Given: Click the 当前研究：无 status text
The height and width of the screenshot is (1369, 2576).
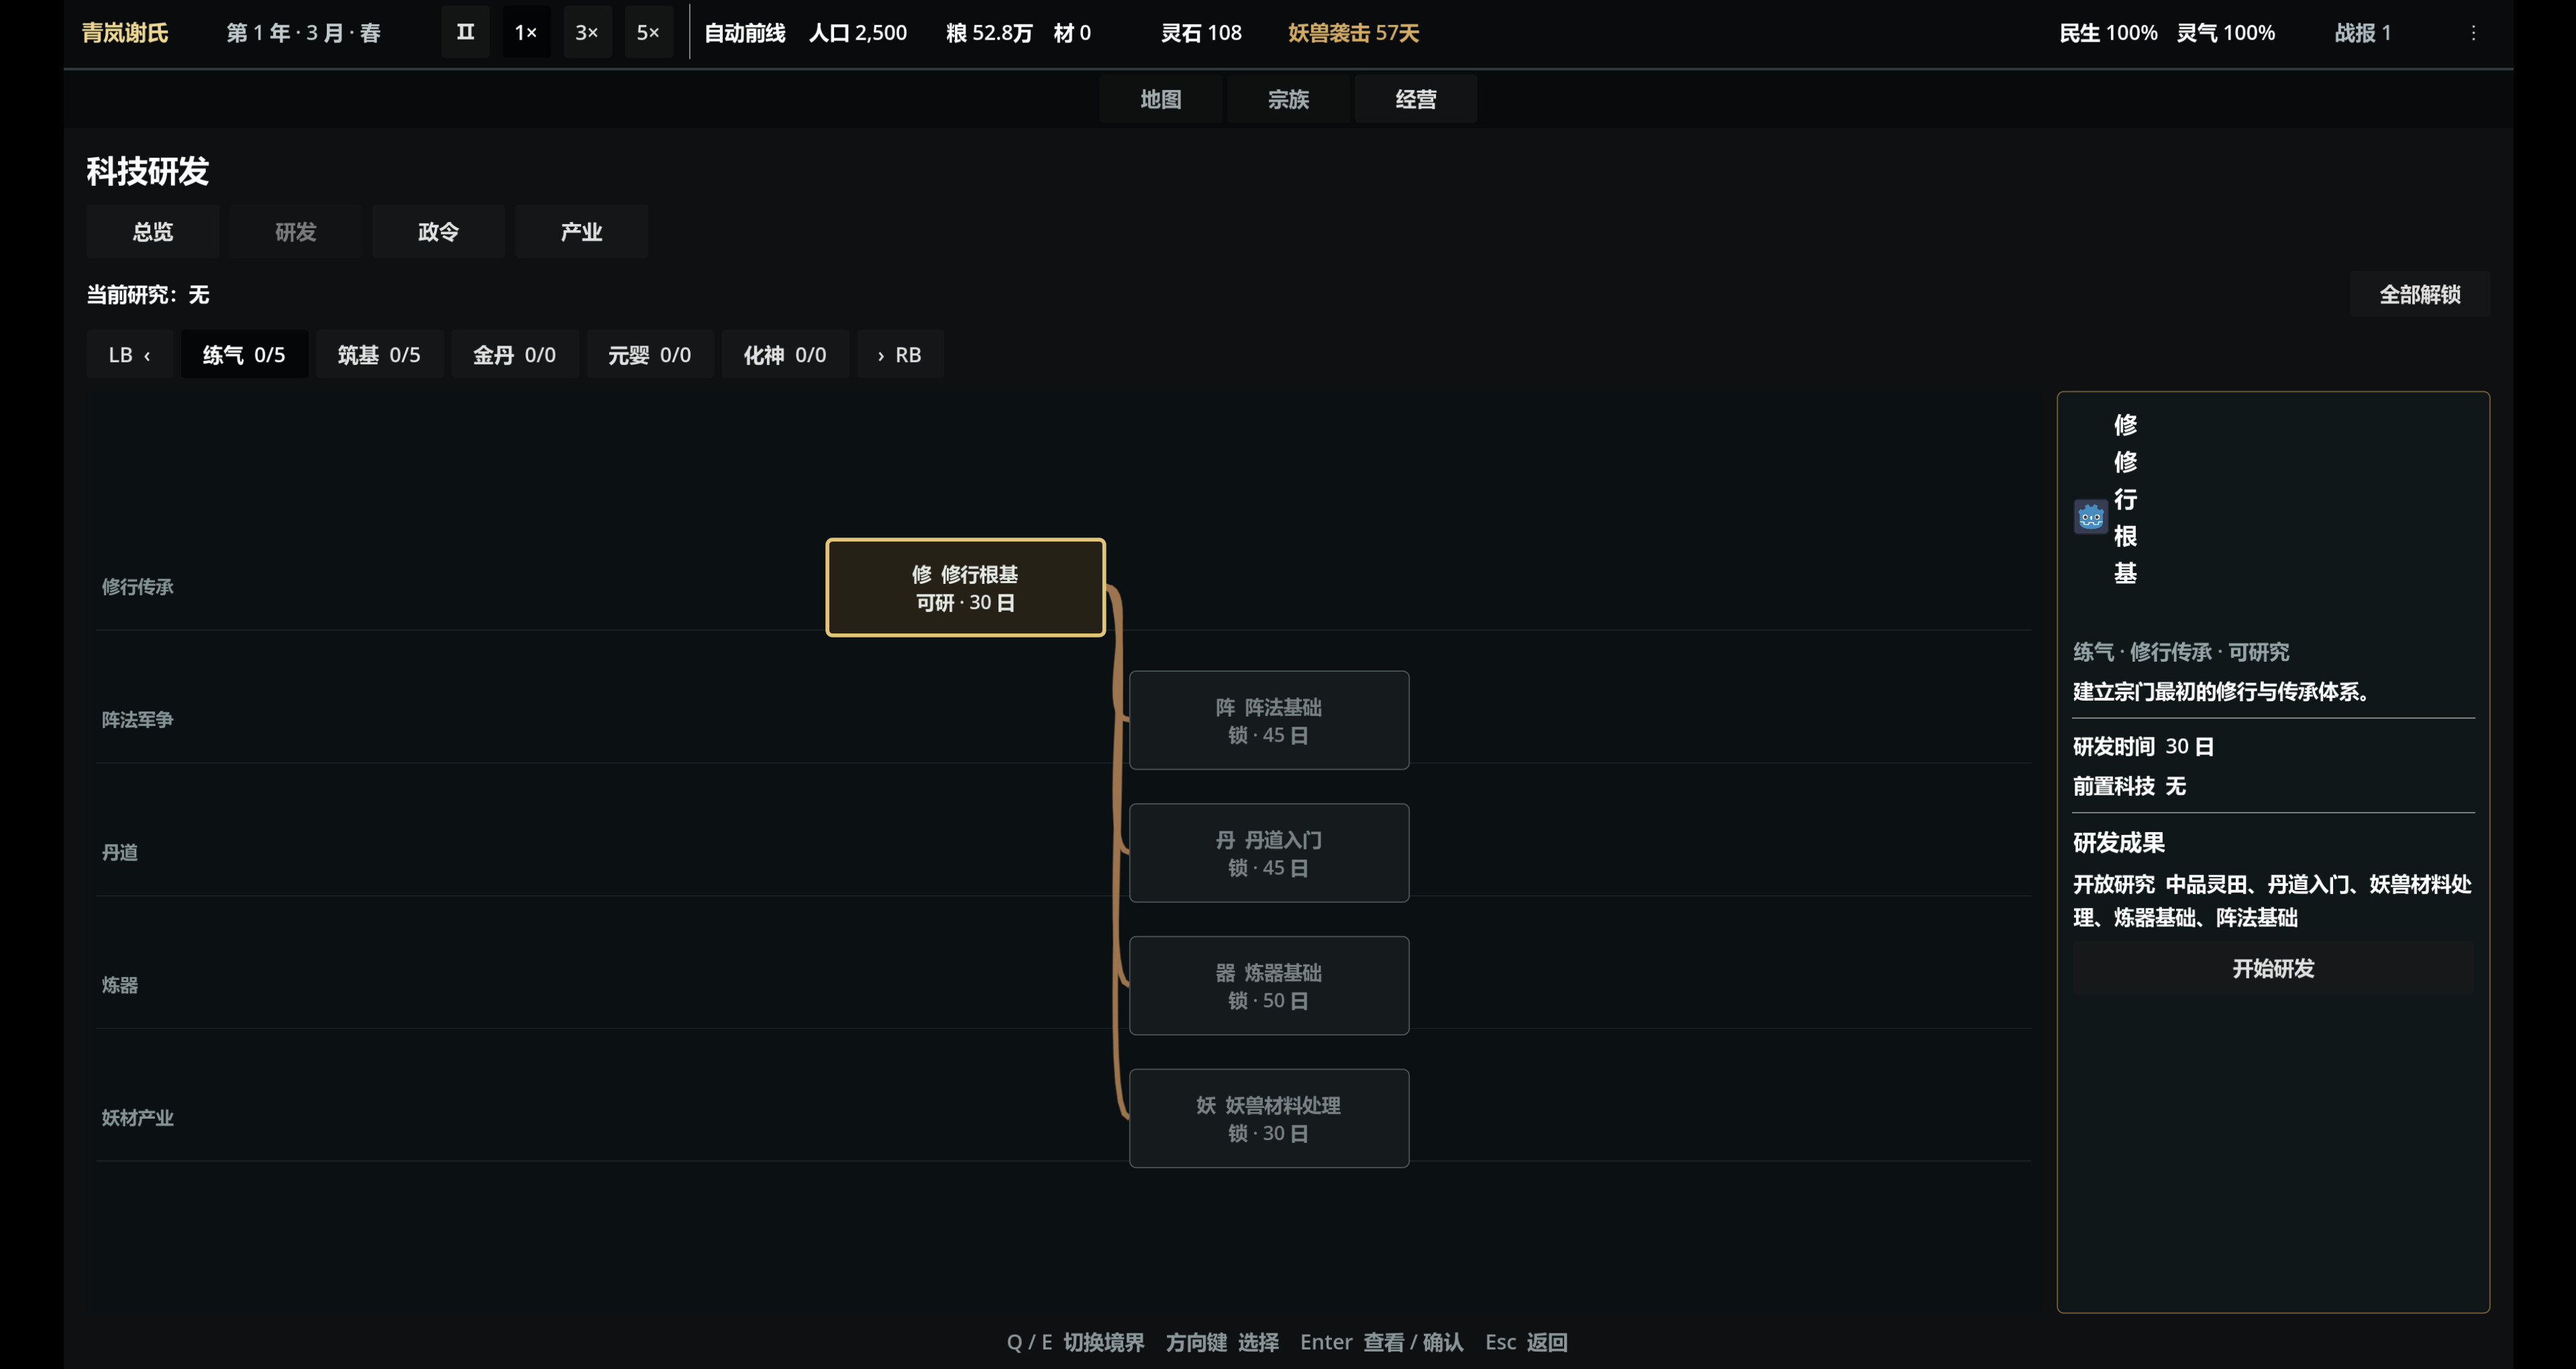Looking at the screenshot, I should coord(148,295).
